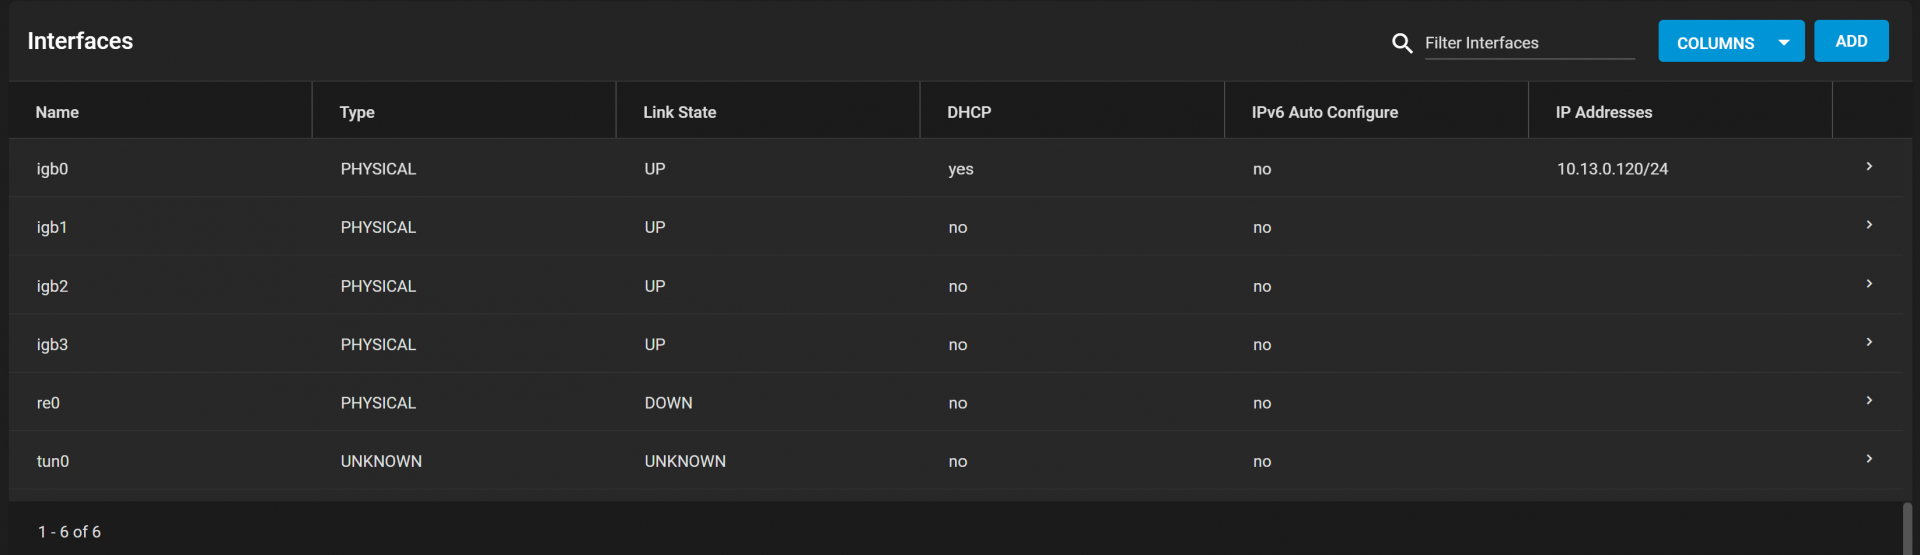Click the COLUMNS button
This screenshot has height=555, width=1920.
click(1731, 41)
